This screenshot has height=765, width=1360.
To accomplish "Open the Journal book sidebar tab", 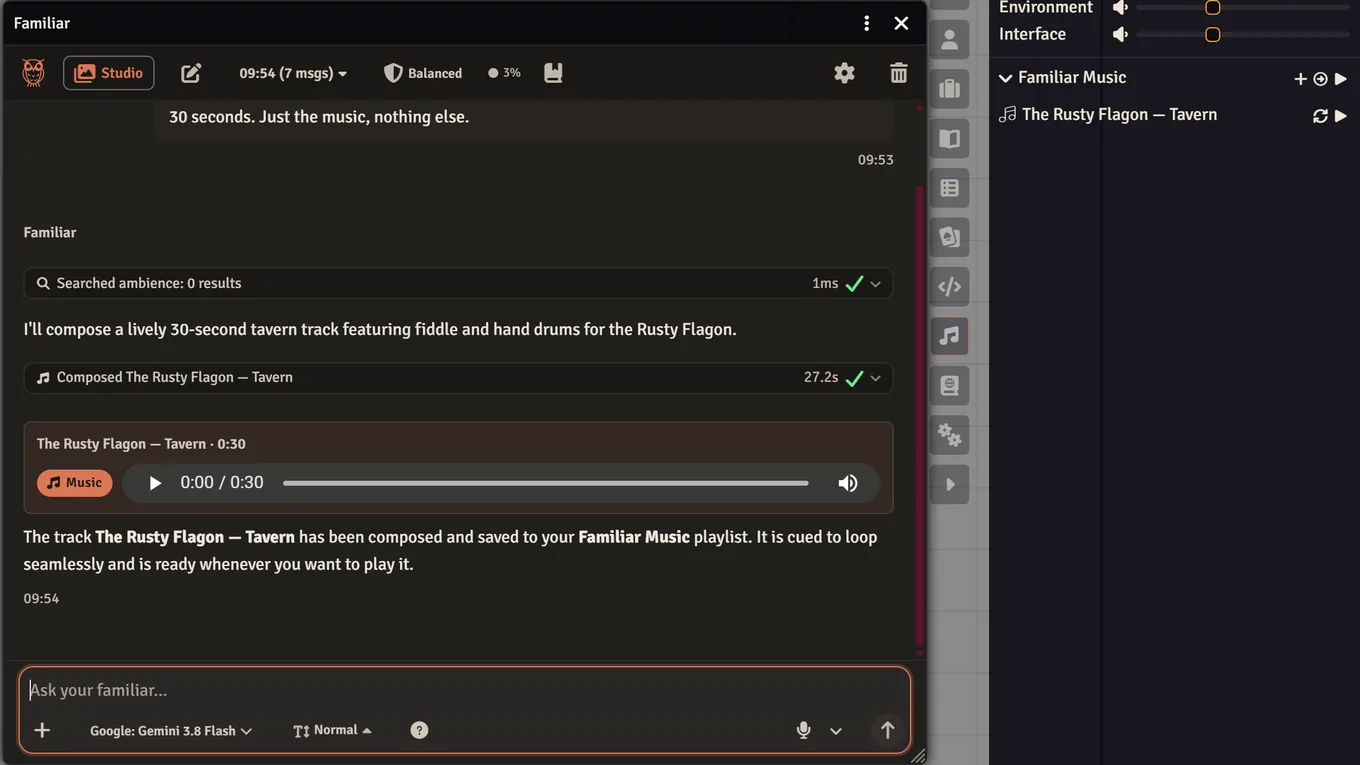I will tap(950, 138).
